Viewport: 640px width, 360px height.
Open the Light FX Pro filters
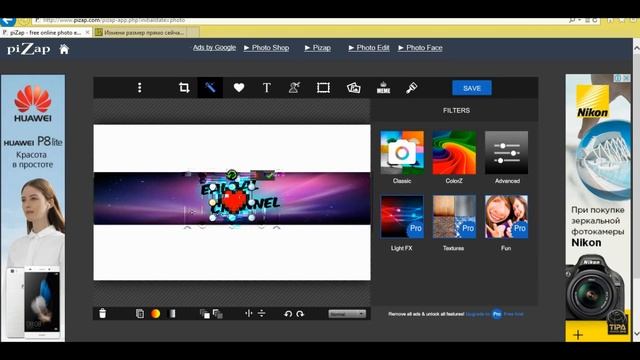tap(402, 217)
